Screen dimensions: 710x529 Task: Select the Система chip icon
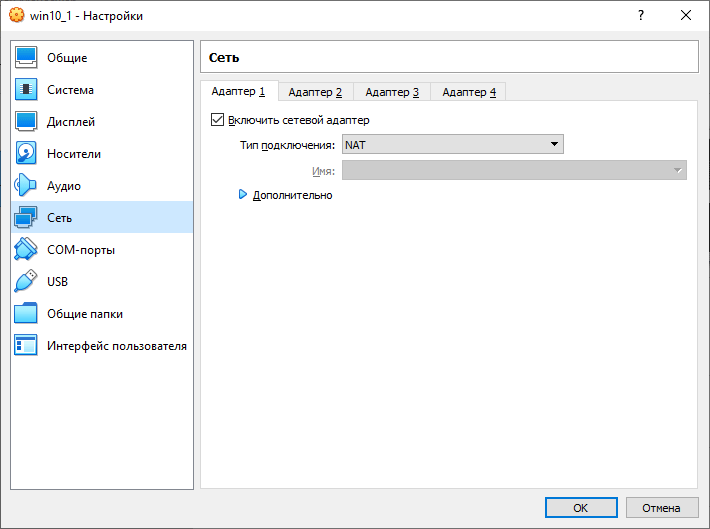click(26, 89)
